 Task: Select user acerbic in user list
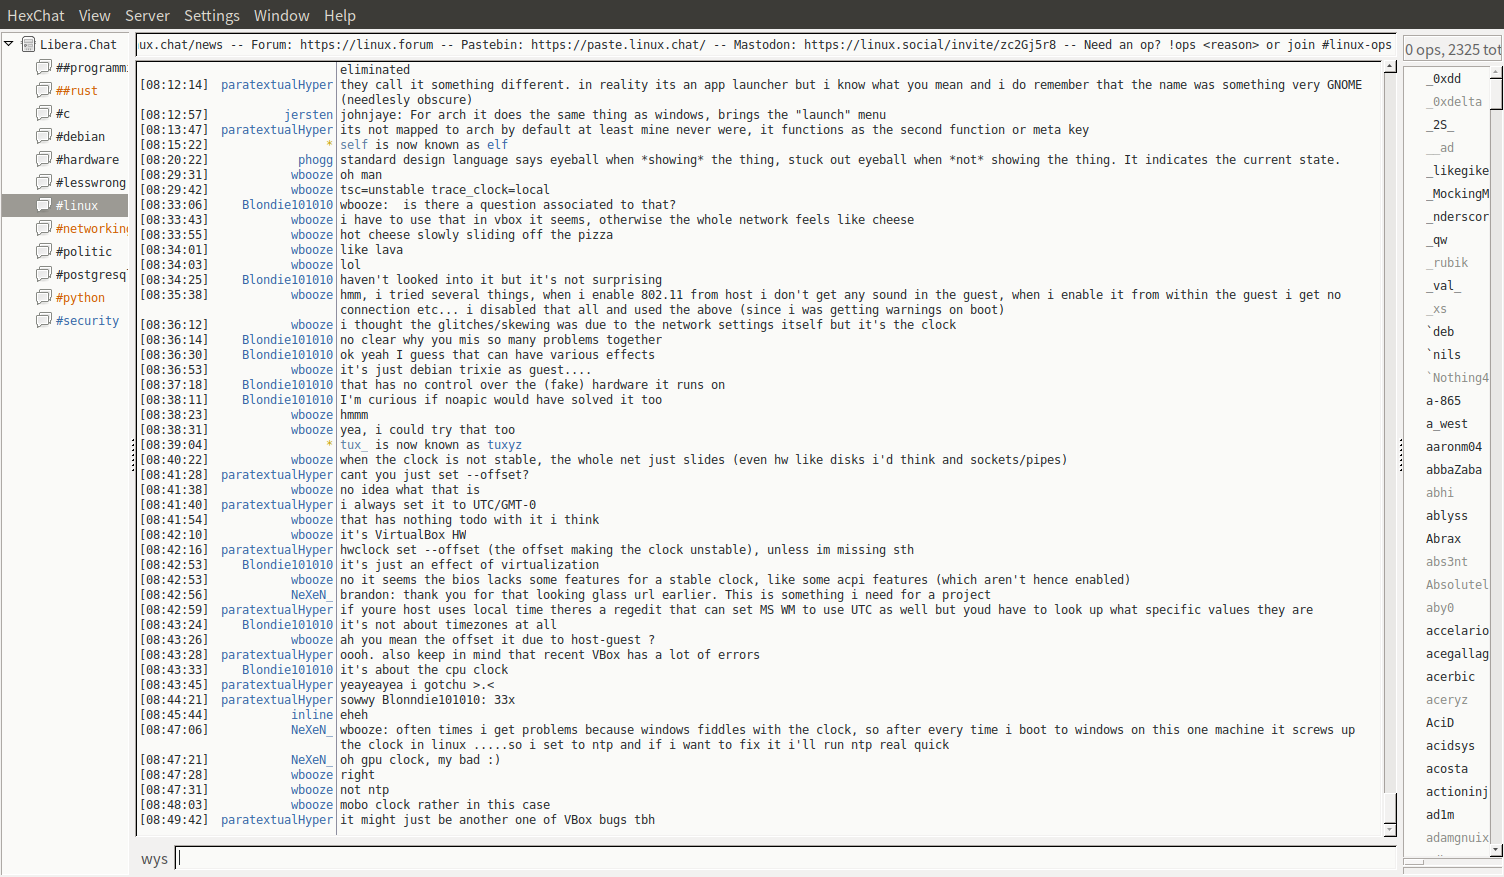tap(1451, 676)
